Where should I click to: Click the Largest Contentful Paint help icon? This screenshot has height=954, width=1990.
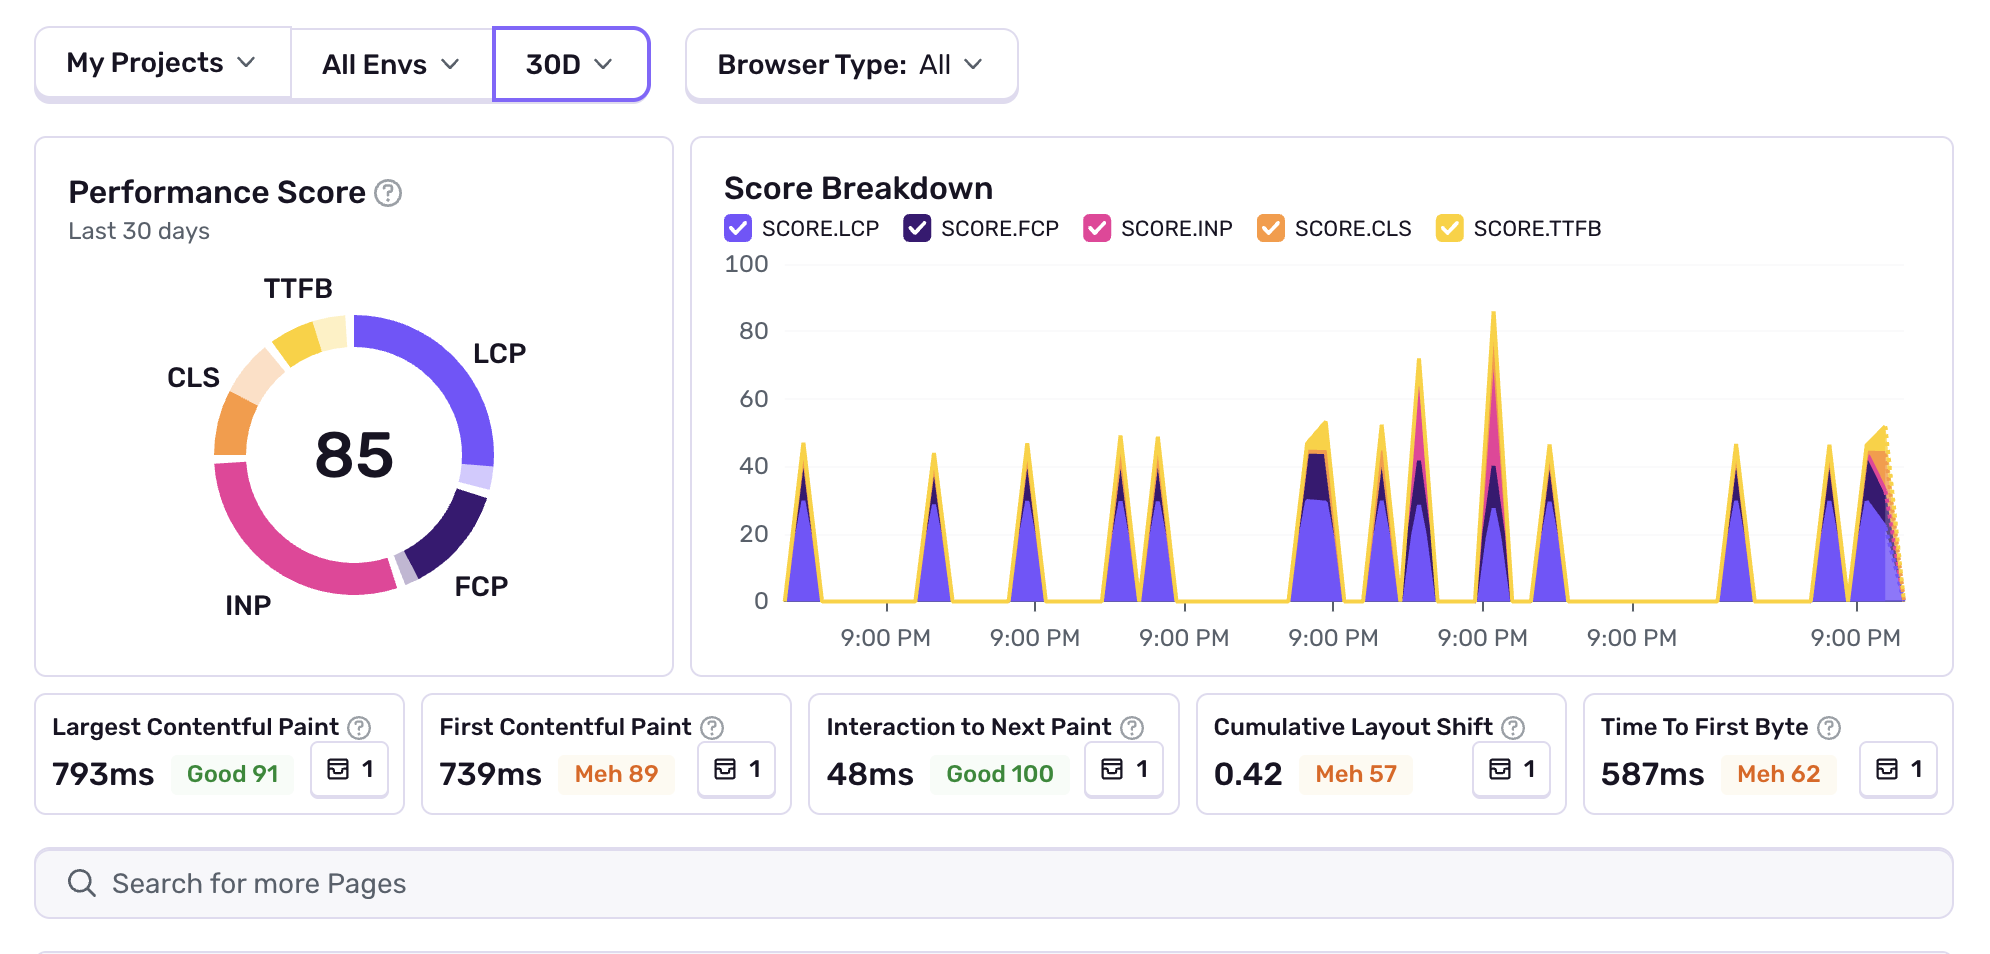pos(359,728)
